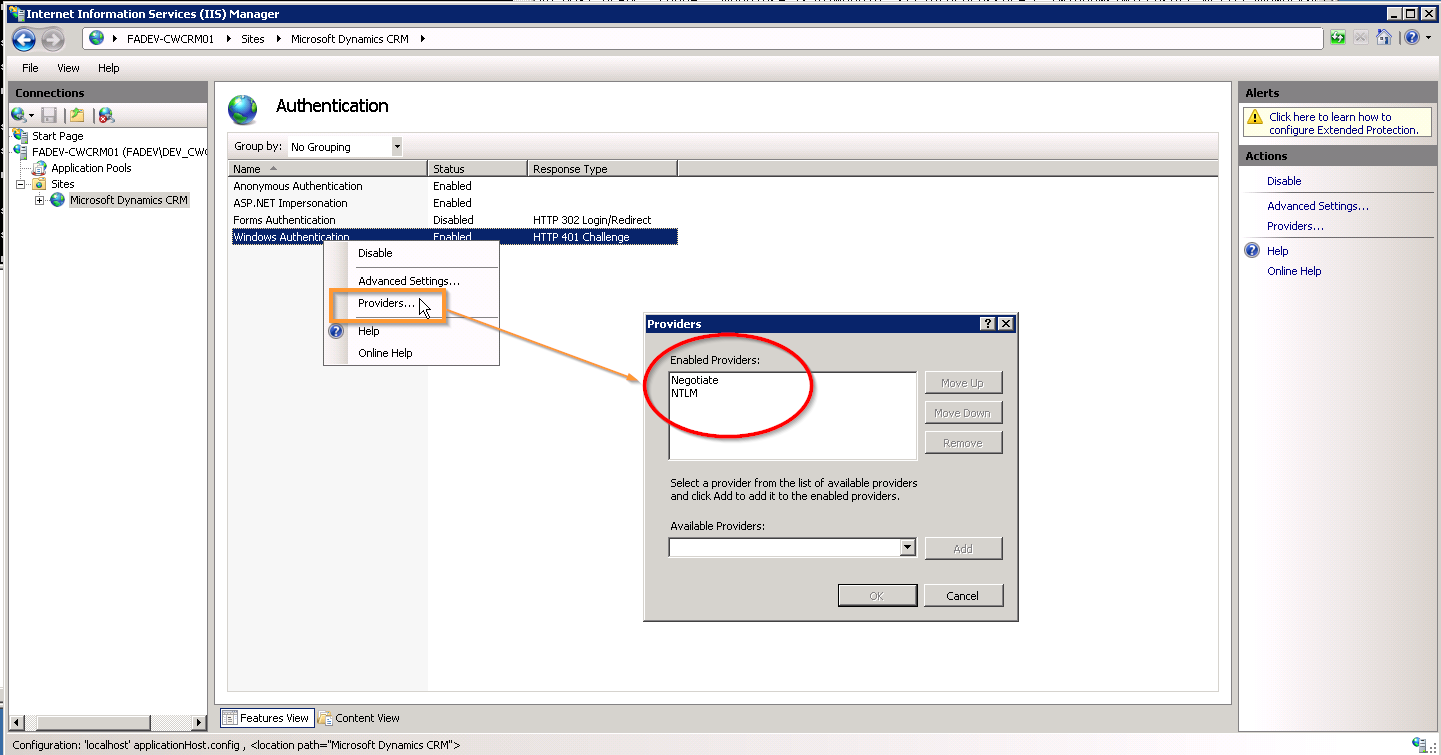Click Move Up button in Providers
The width and height of the screenshot is (1441, 755).
coord(963,383)
